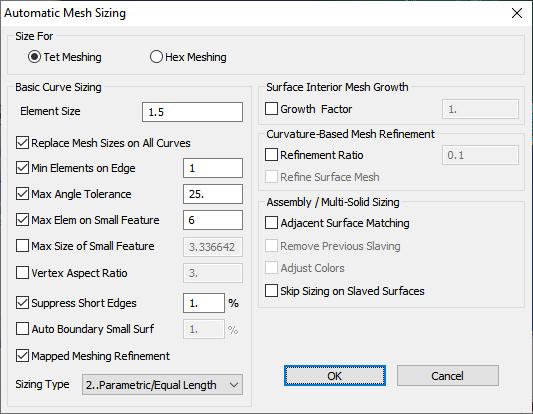Click the Element Size input field
This screenshot has width=533, height=414.
192,112
